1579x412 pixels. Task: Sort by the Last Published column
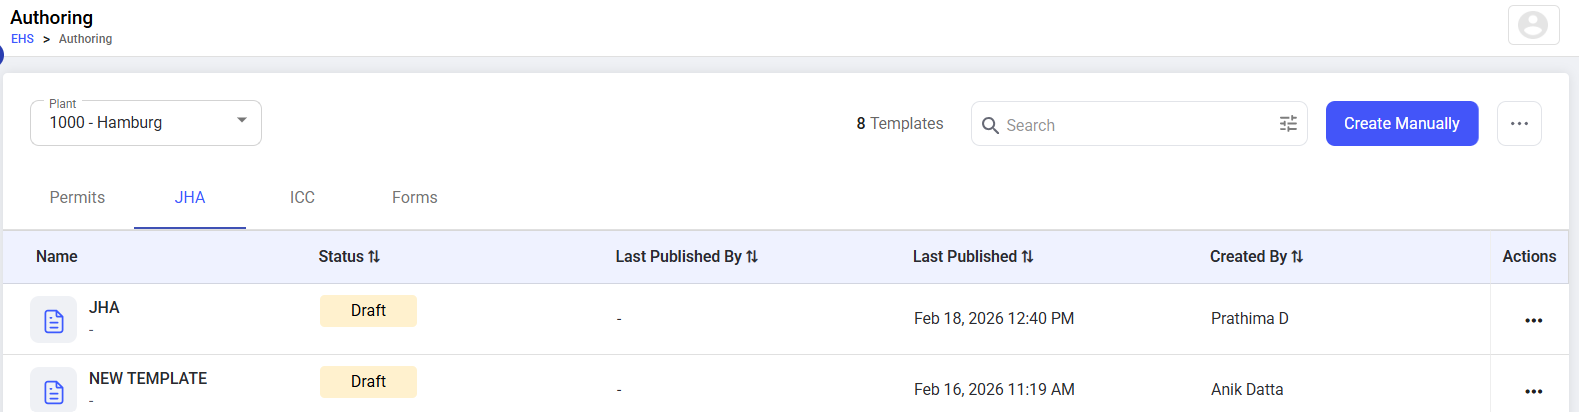pyautogui.click(x=972, y=257)
